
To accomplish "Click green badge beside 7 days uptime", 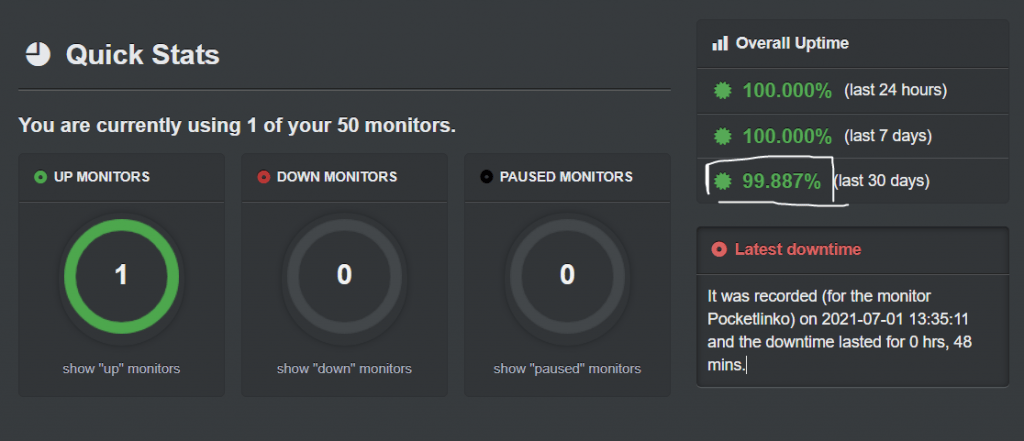I will pos(722,136).
